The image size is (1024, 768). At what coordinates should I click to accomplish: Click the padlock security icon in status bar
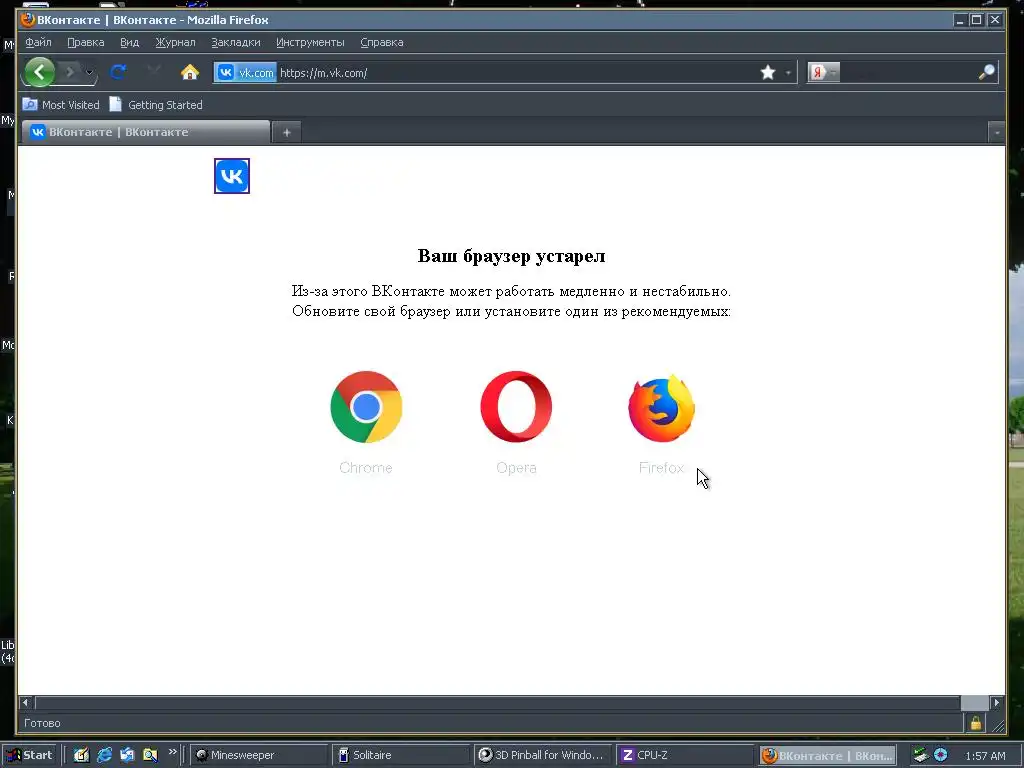click(x=976, y=723)
